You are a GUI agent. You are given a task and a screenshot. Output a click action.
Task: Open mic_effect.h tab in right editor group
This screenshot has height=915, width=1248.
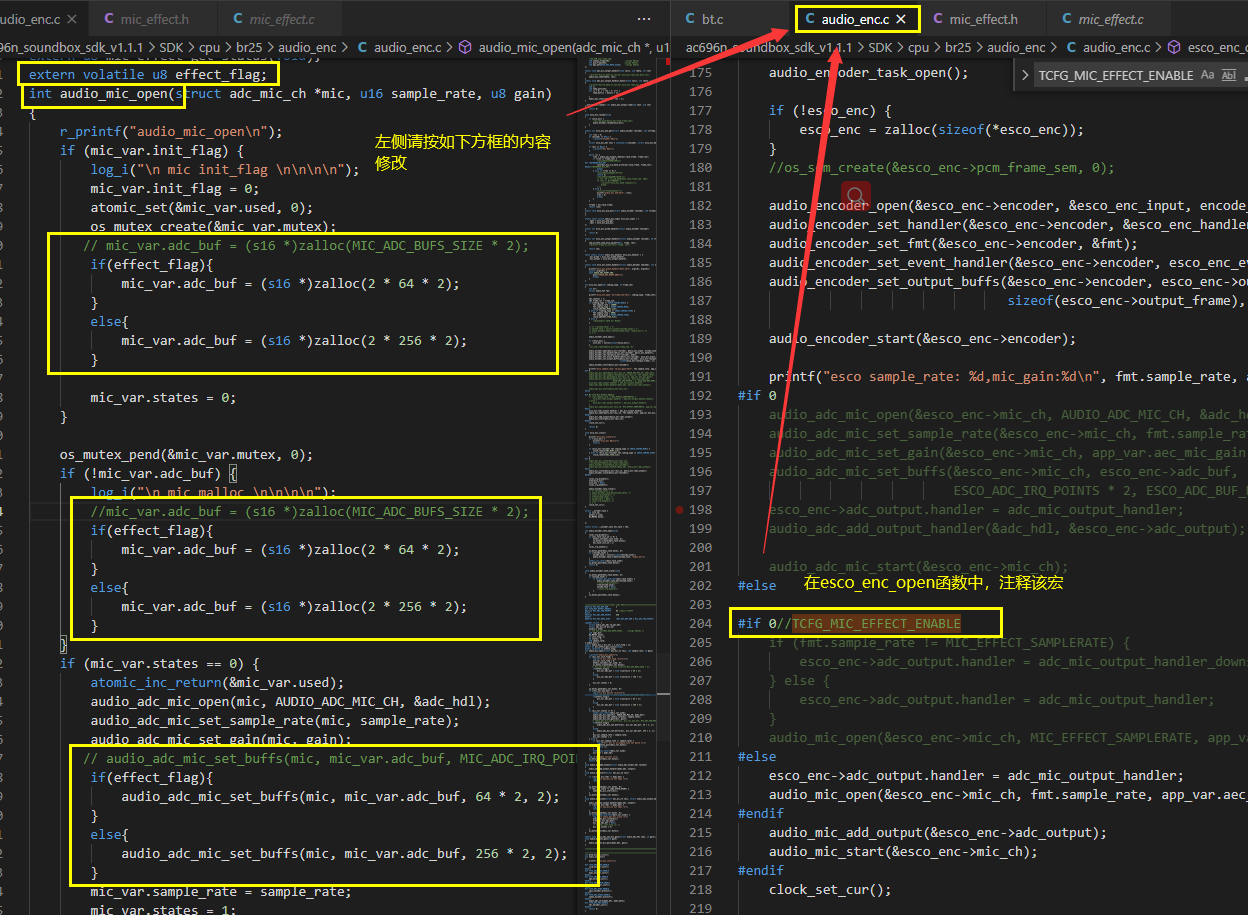click(x=983, y=19)
